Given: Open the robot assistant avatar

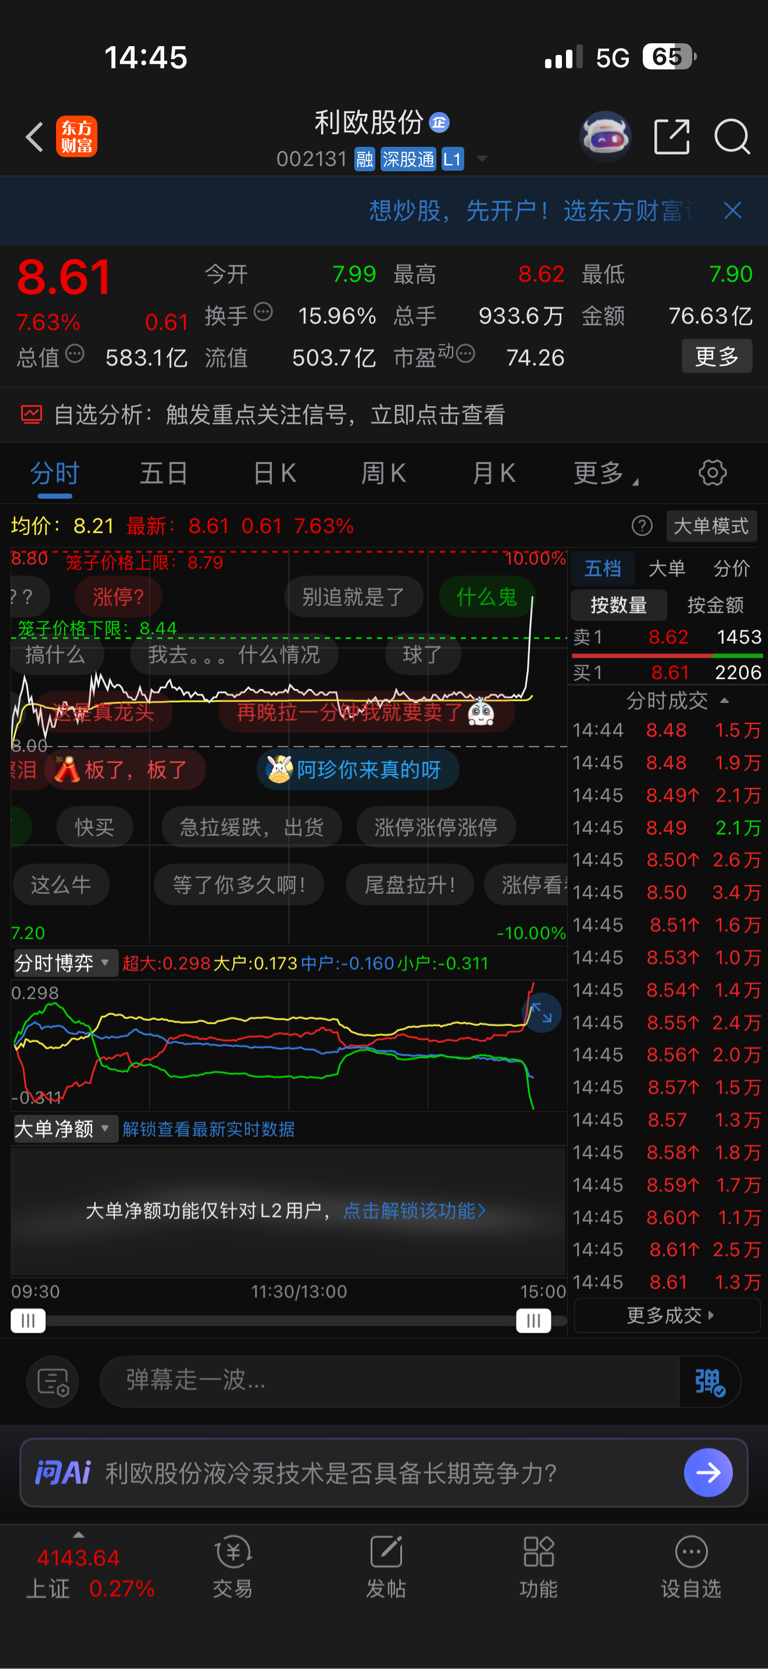Looking at the screenshot, I should 605,136.
